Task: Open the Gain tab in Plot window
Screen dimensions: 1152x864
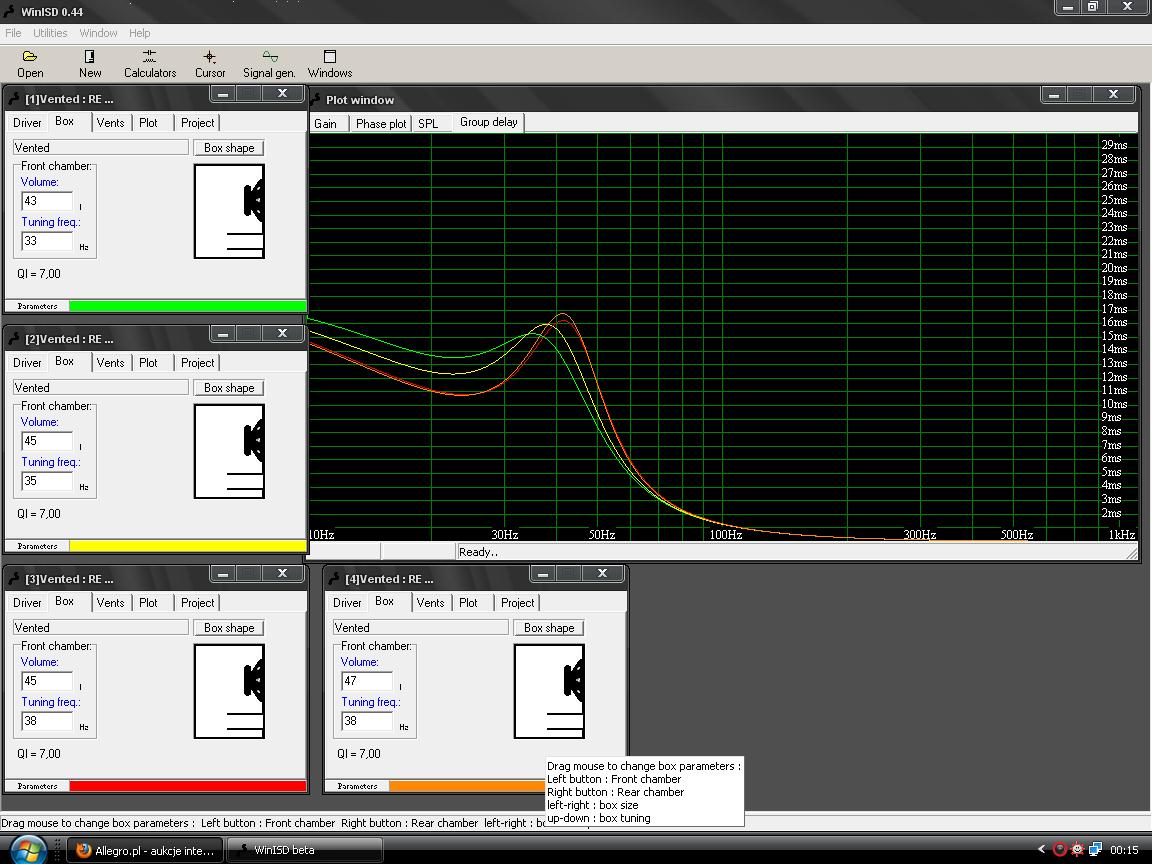Action: click(326, 124)
